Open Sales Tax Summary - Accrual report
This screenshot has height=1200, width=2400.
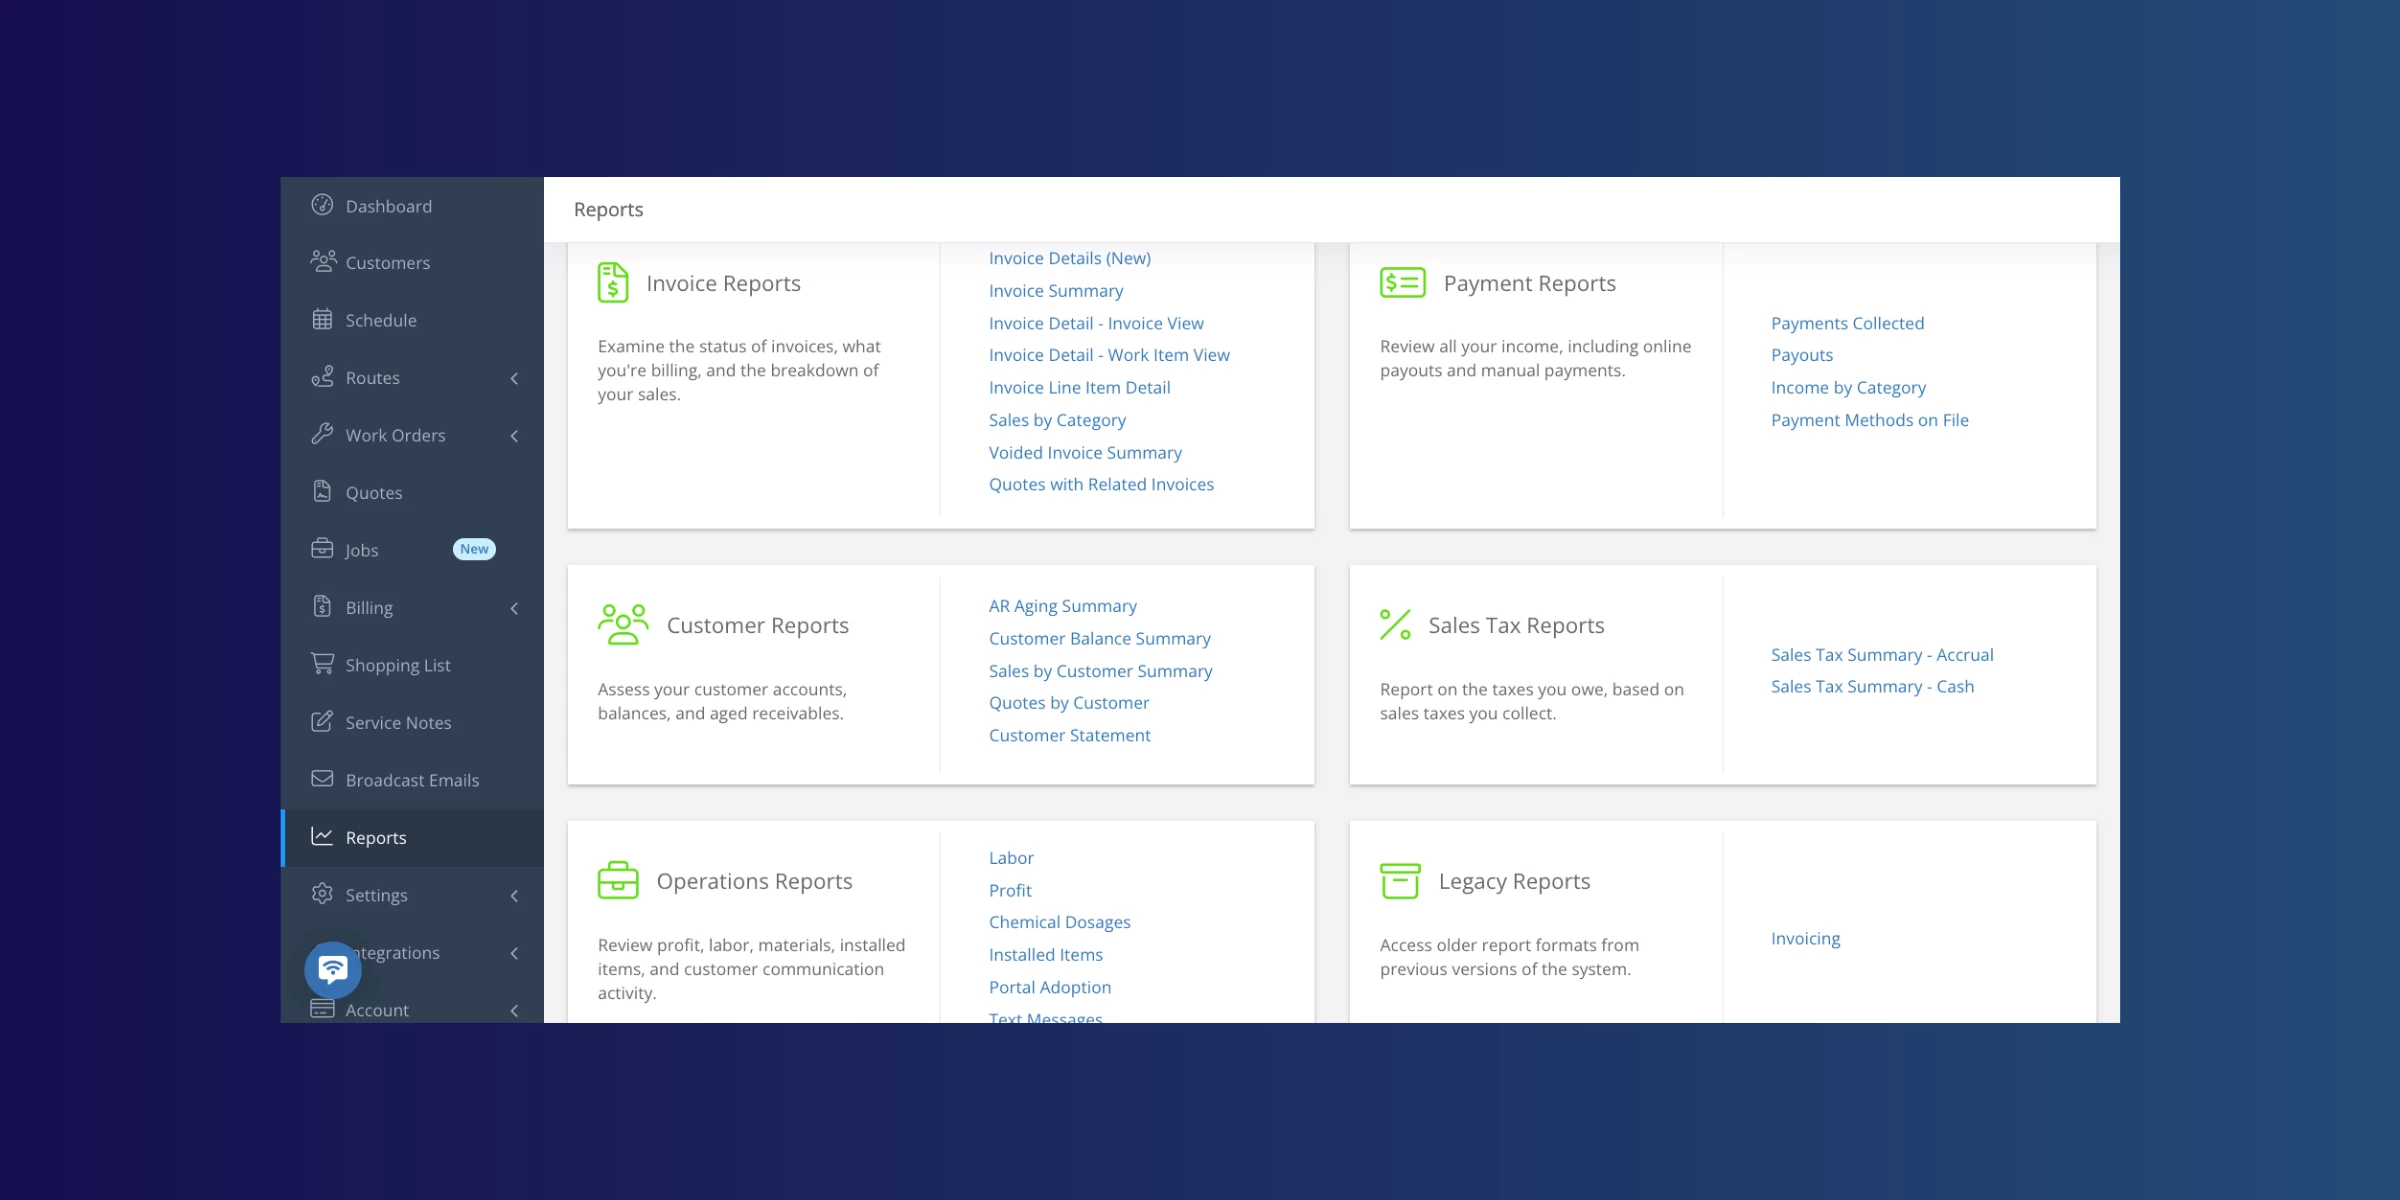click(1881, 655)
